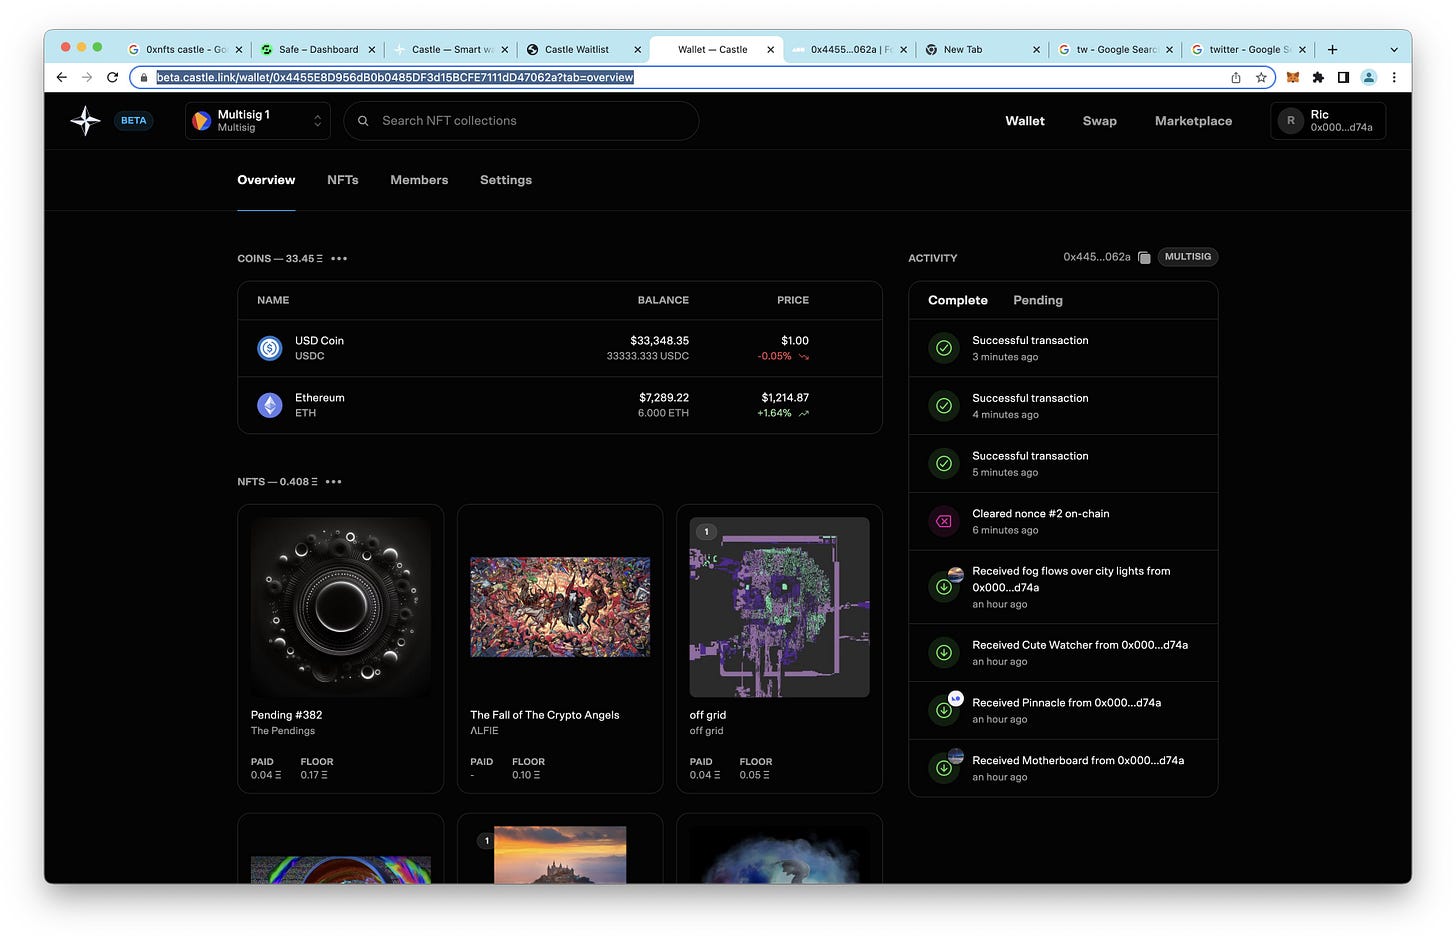Select the Overview tab
Viewport: 1456px width, 942px height.
[266, 180]
